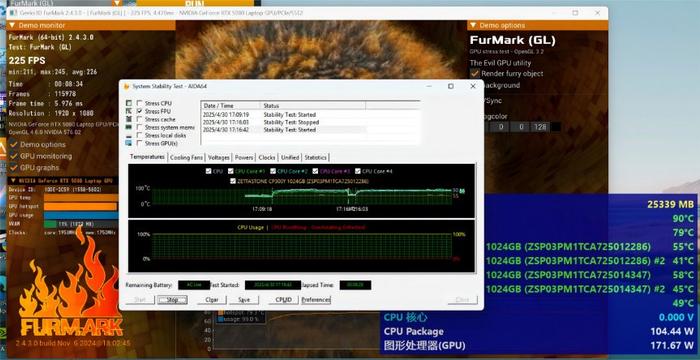
Task: Open the Preferences dialog button
Action: pos(316,300)
